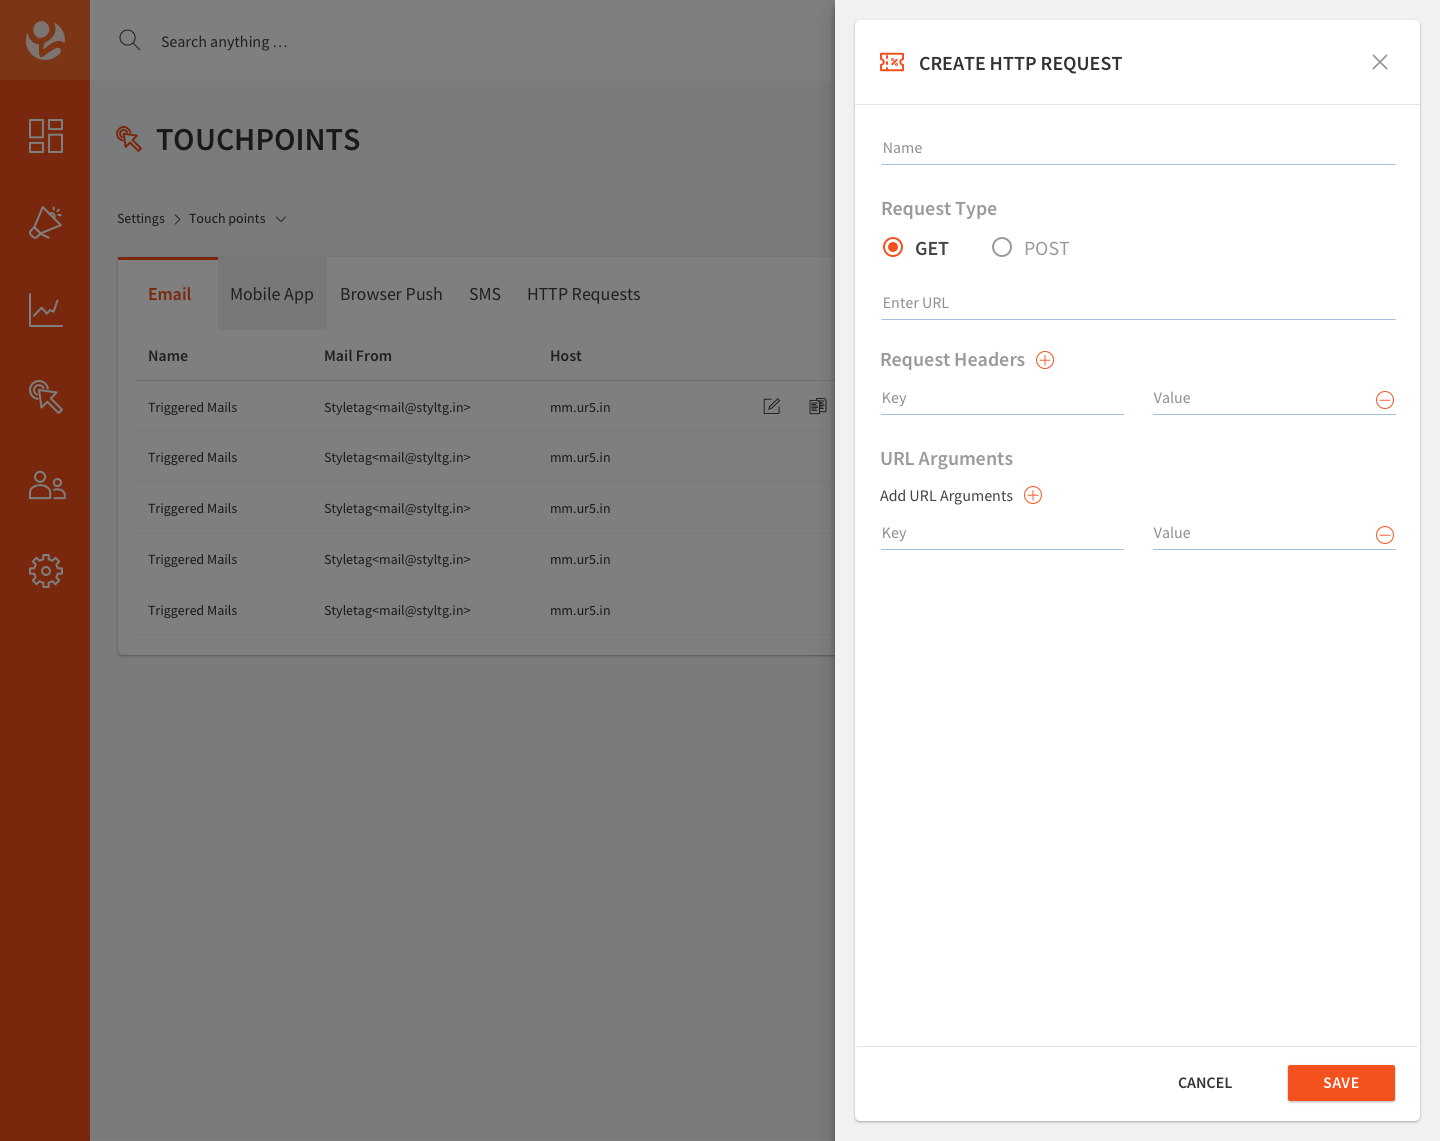Save the new HTTP request
Image resolution: width=1440 pixels, height=1141 pixels.
[x=1340, y=1083]
